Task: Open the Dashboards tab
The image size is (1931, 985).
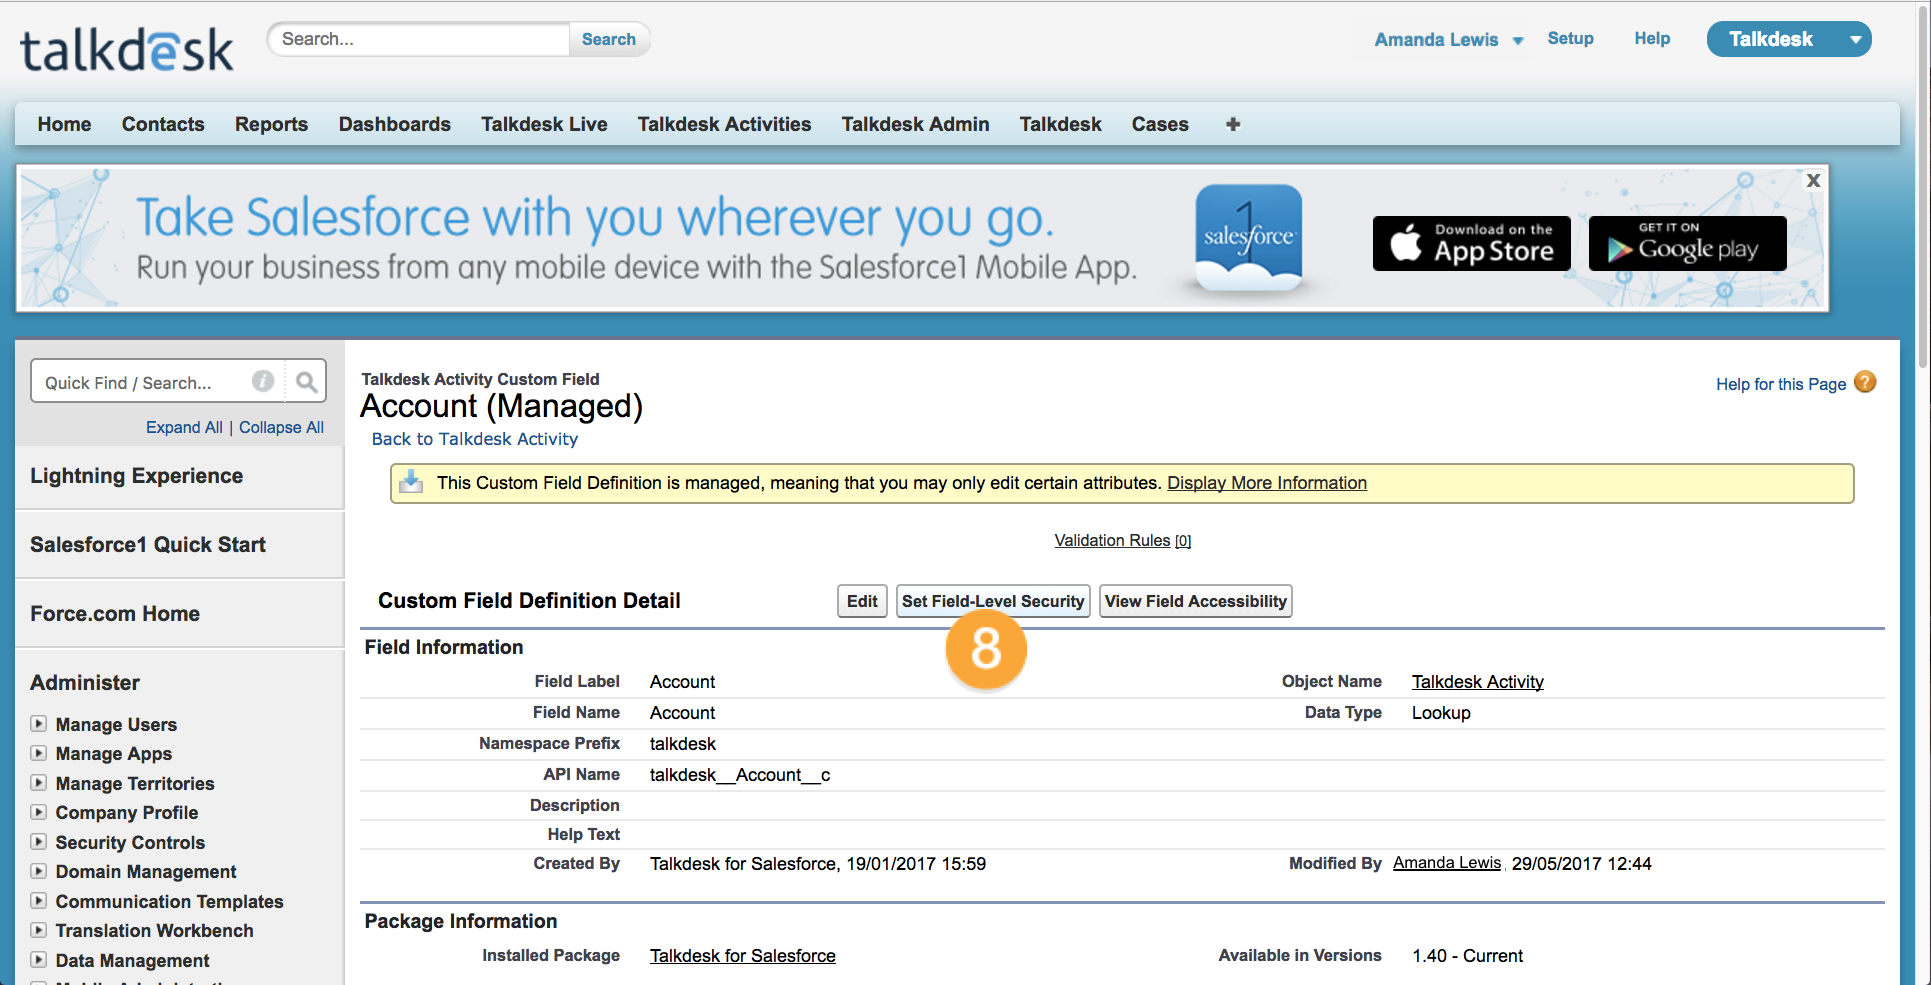Action: pos(395,124)
